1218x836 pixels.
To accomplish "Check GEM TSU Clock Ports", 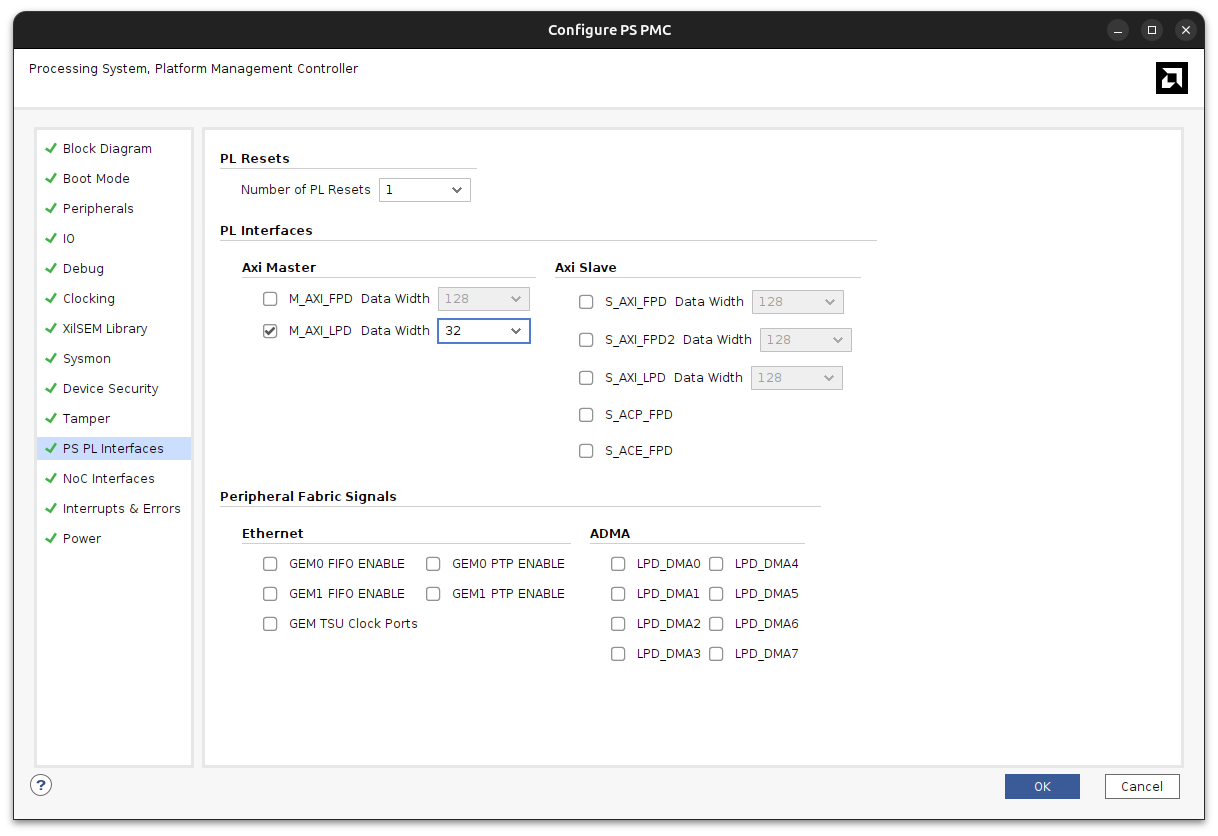I will (270, 623).
